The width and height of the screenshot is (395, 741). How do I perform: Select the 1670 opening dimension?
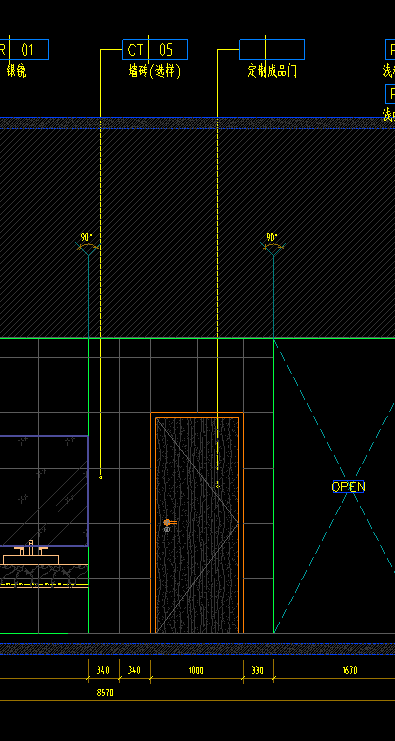point(349,670)
